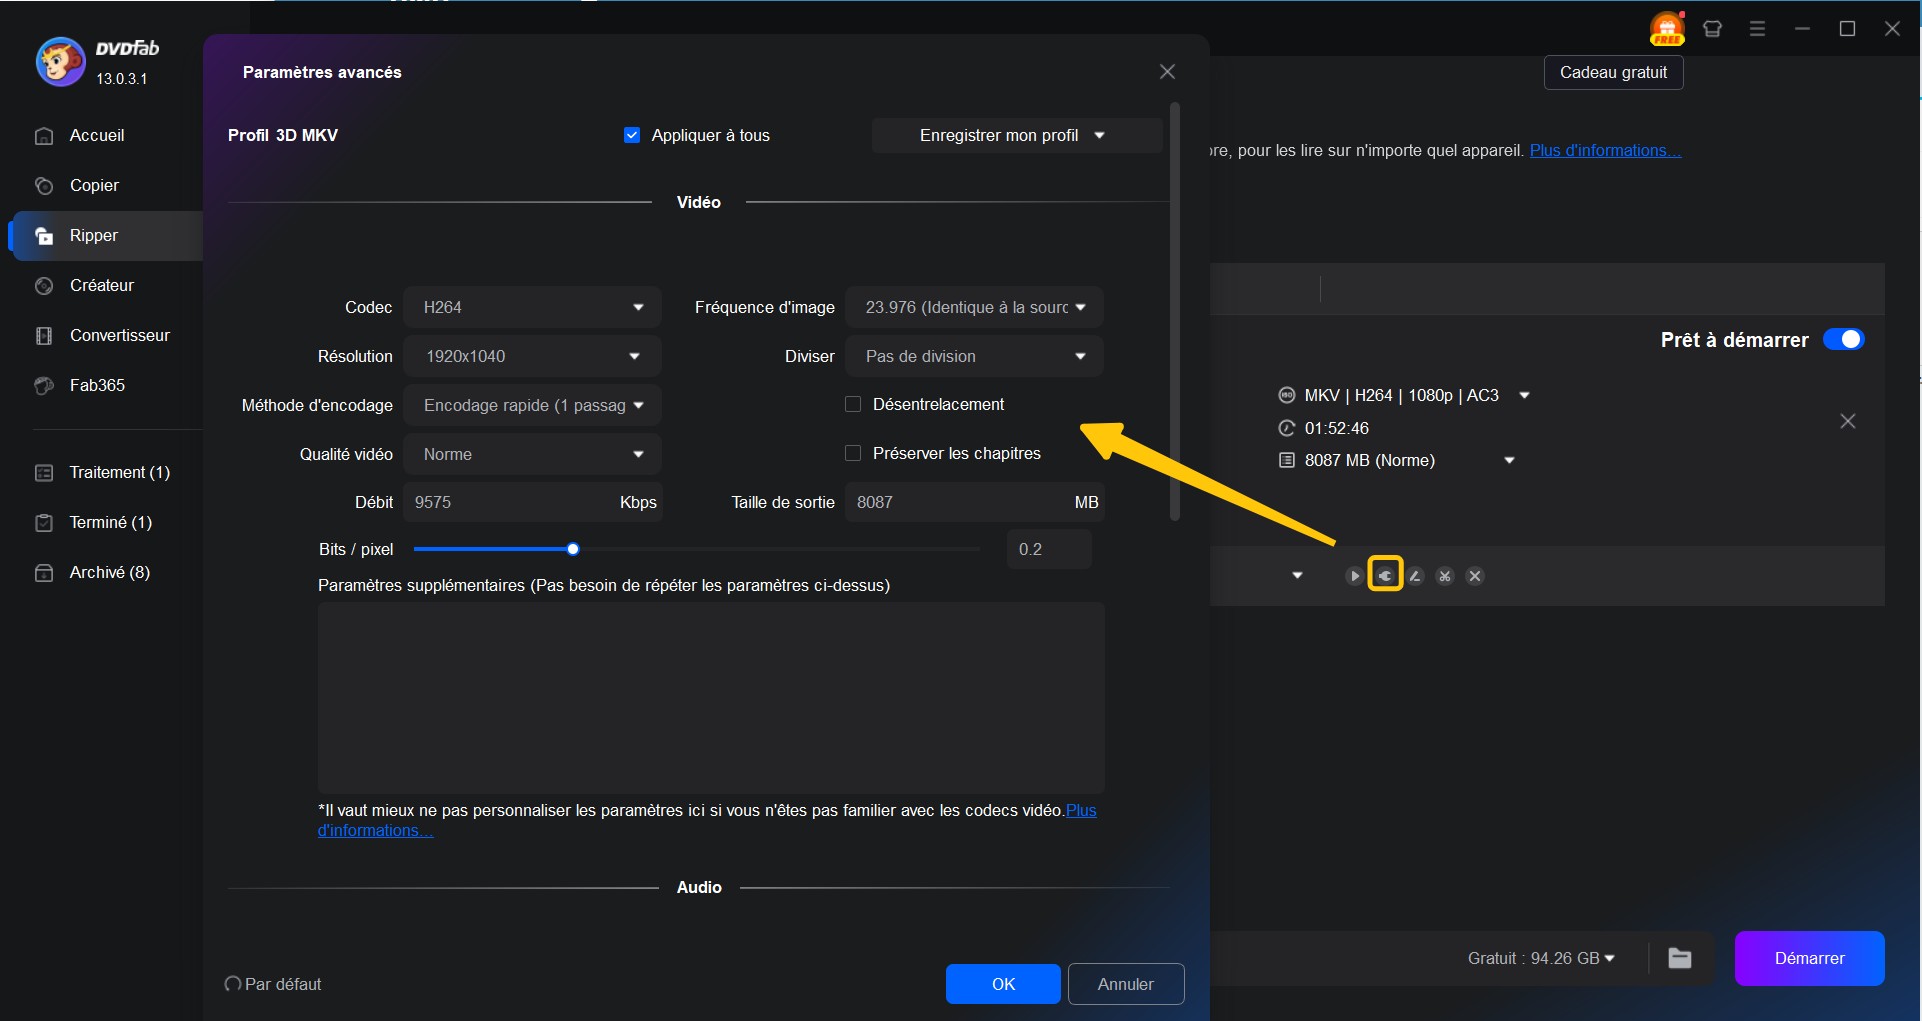Click the Copier disc icon in the sidebar

pos(44,186)
